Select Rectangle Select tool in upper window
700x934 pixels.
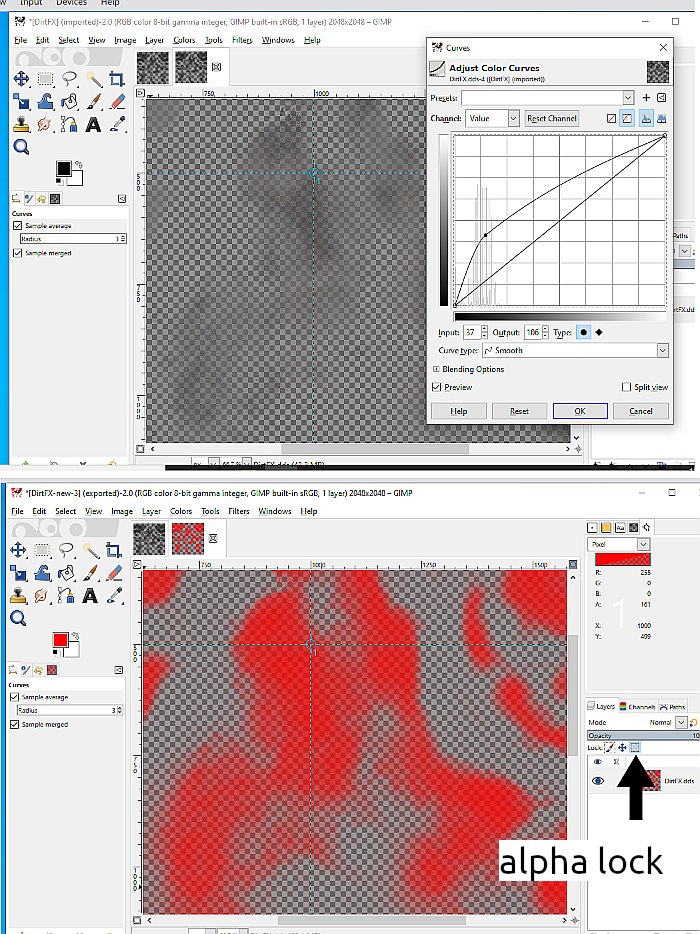(x=46, y=79)
